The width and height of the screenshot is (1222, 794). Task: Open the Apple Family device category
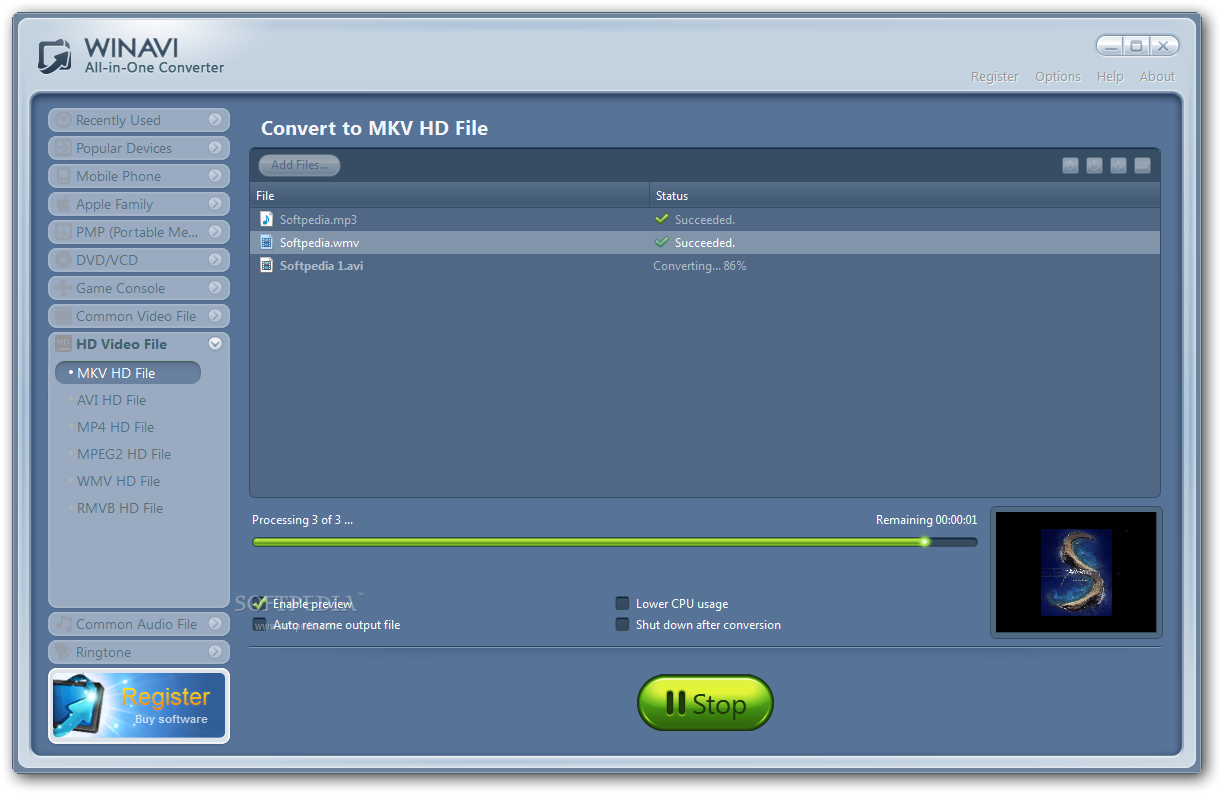[138, 204]
